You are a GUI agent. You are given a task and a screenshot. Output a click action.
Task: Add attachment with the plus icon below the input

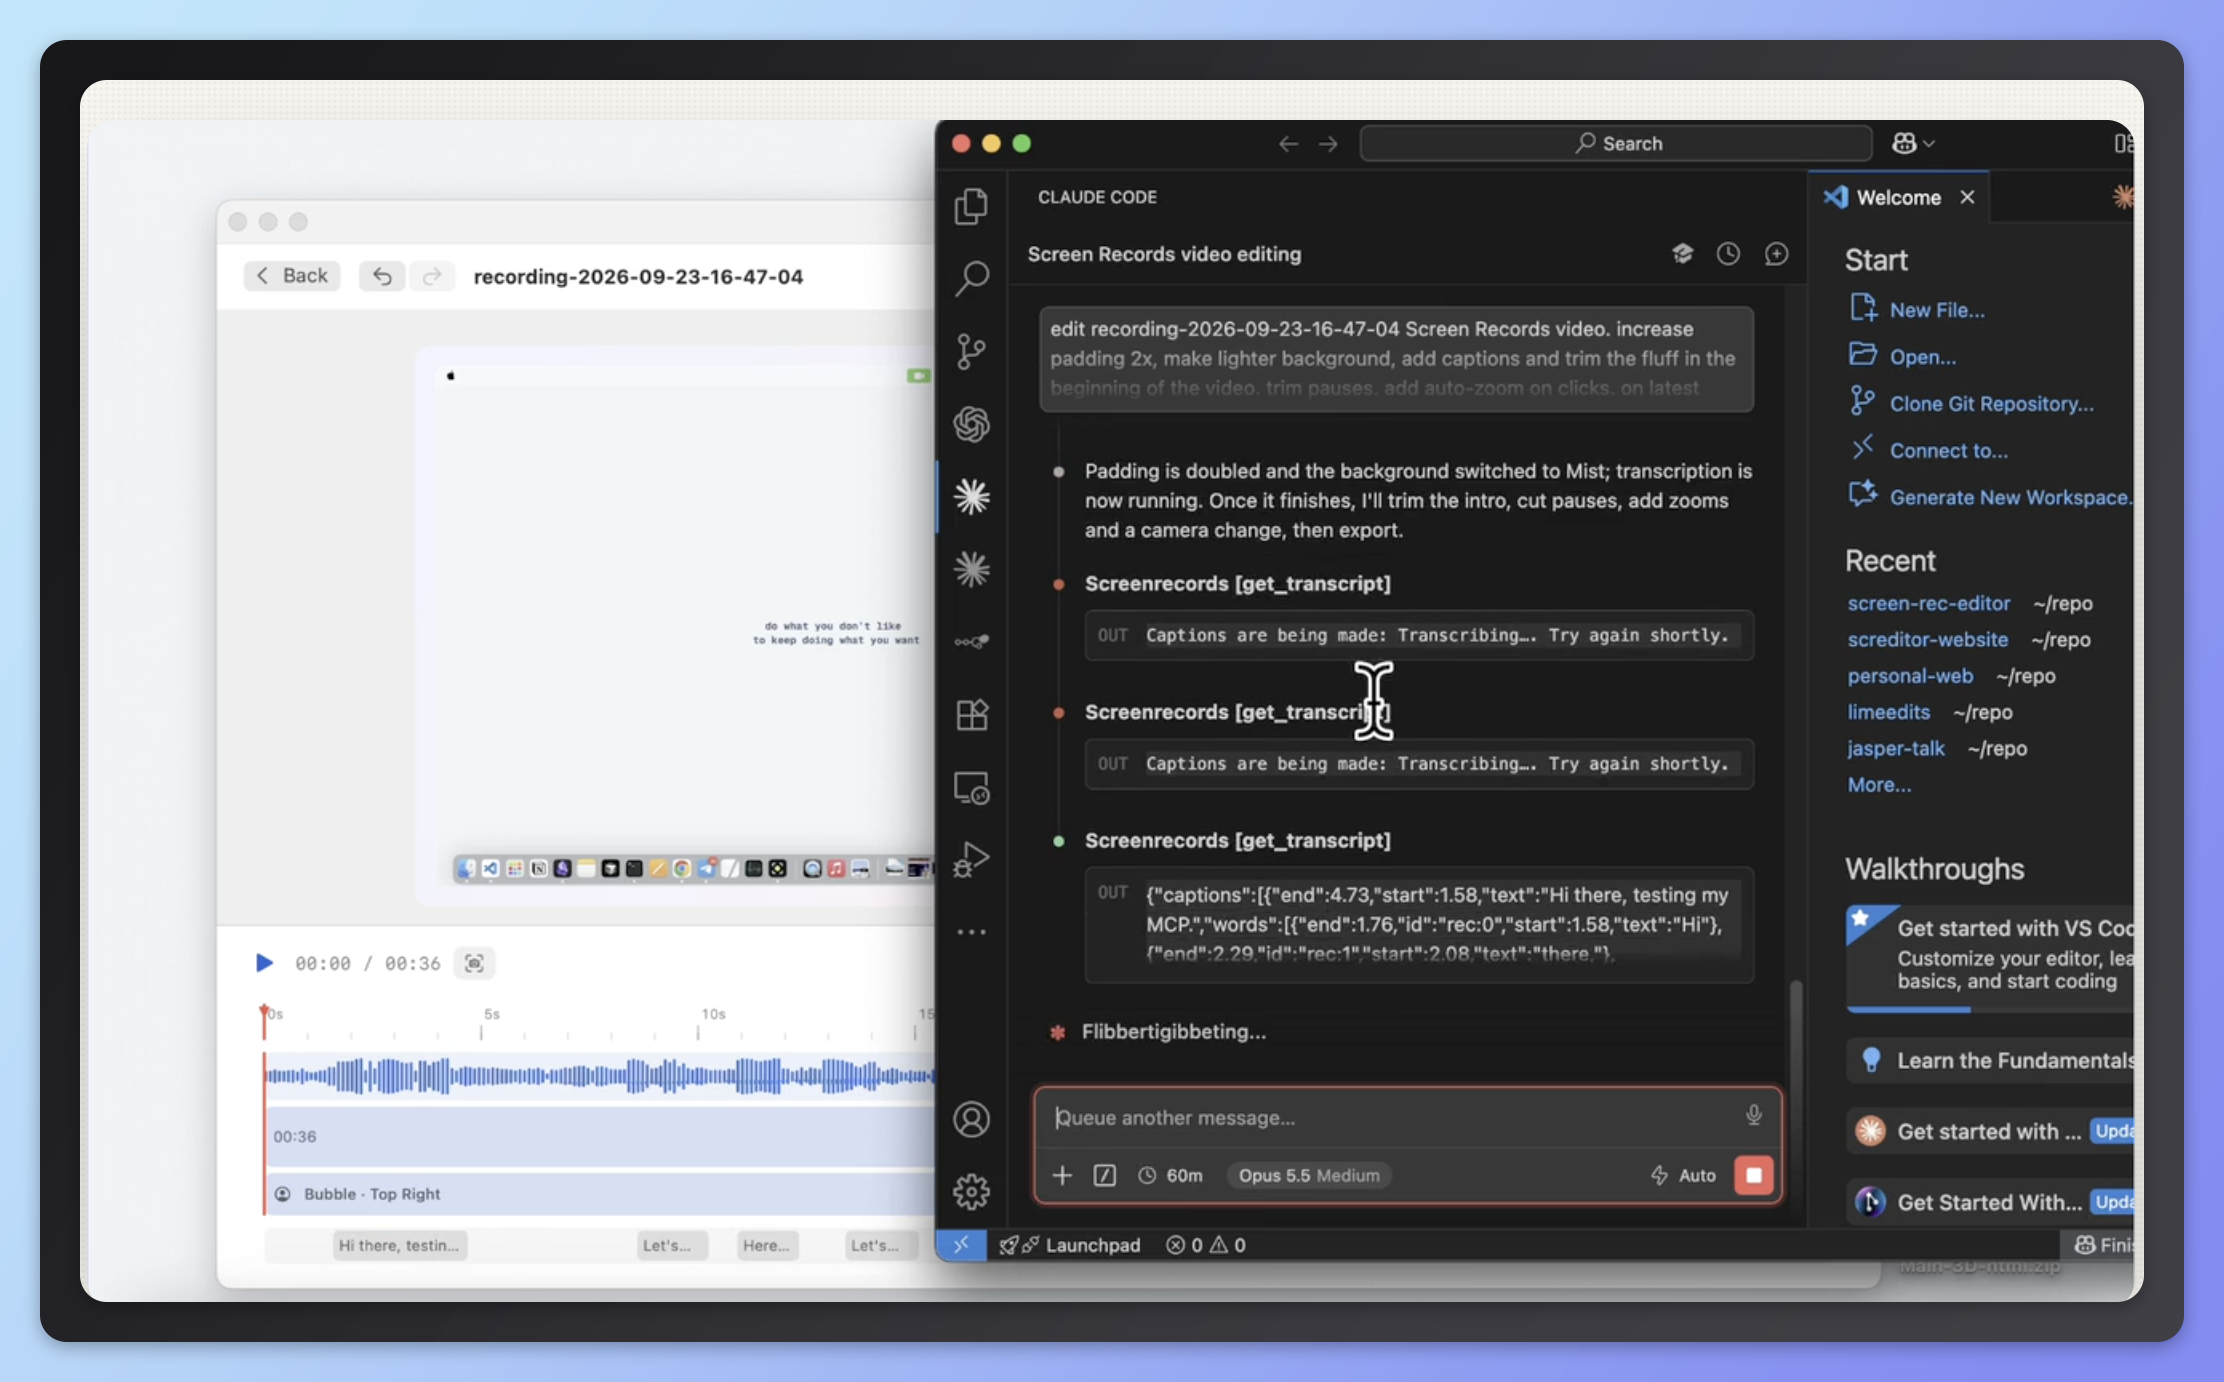point(1062,1175)
